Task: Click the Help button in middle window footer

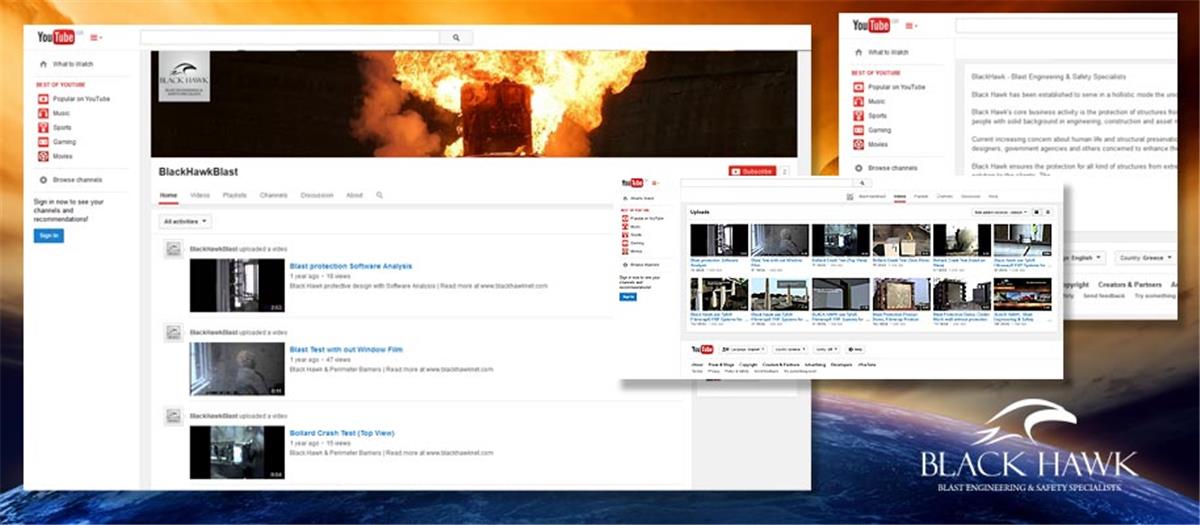Action: coord(855,349)
